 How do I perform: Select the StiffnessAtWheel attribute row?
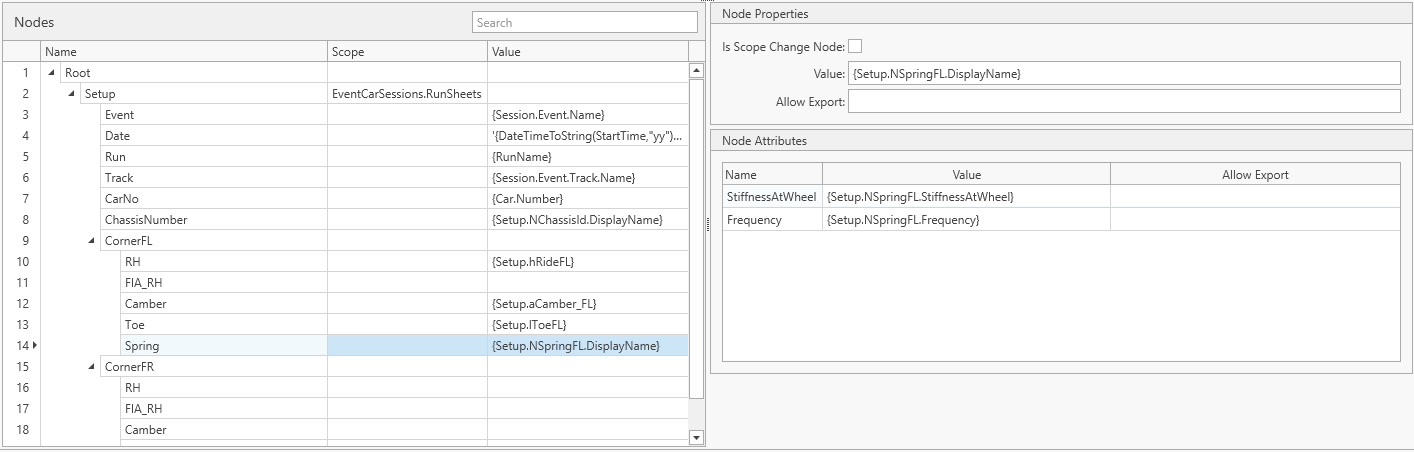pyautogui.click(x=771, y=197)
